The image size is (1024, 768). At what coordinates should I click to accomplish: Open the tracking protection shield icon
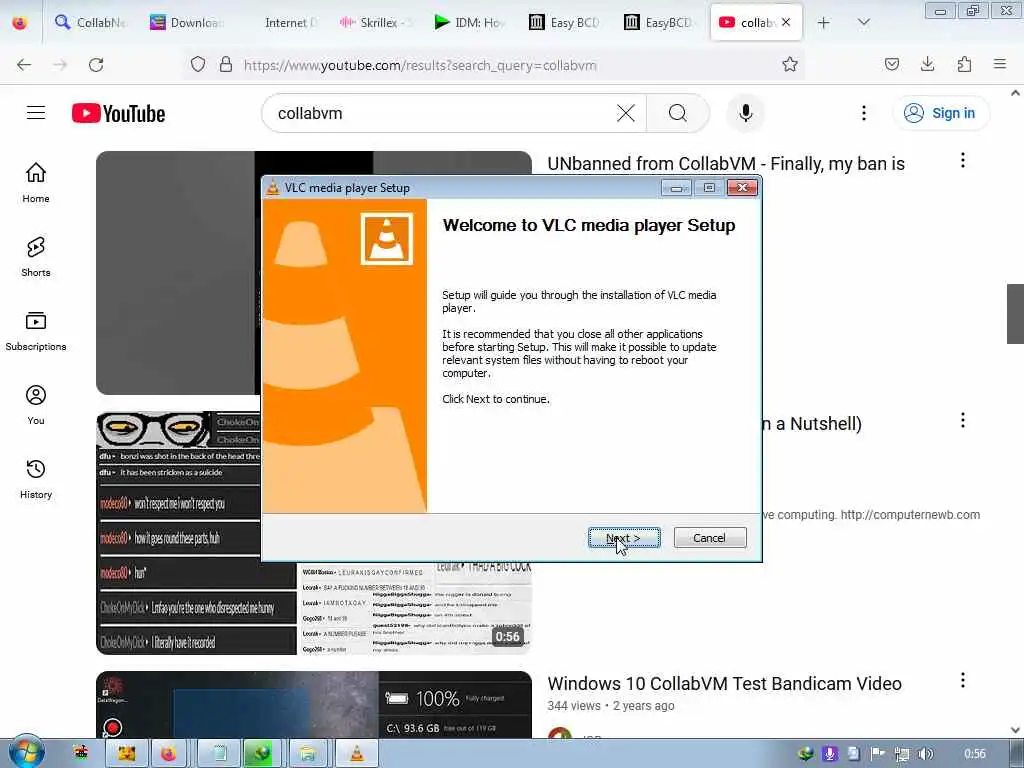198,65
